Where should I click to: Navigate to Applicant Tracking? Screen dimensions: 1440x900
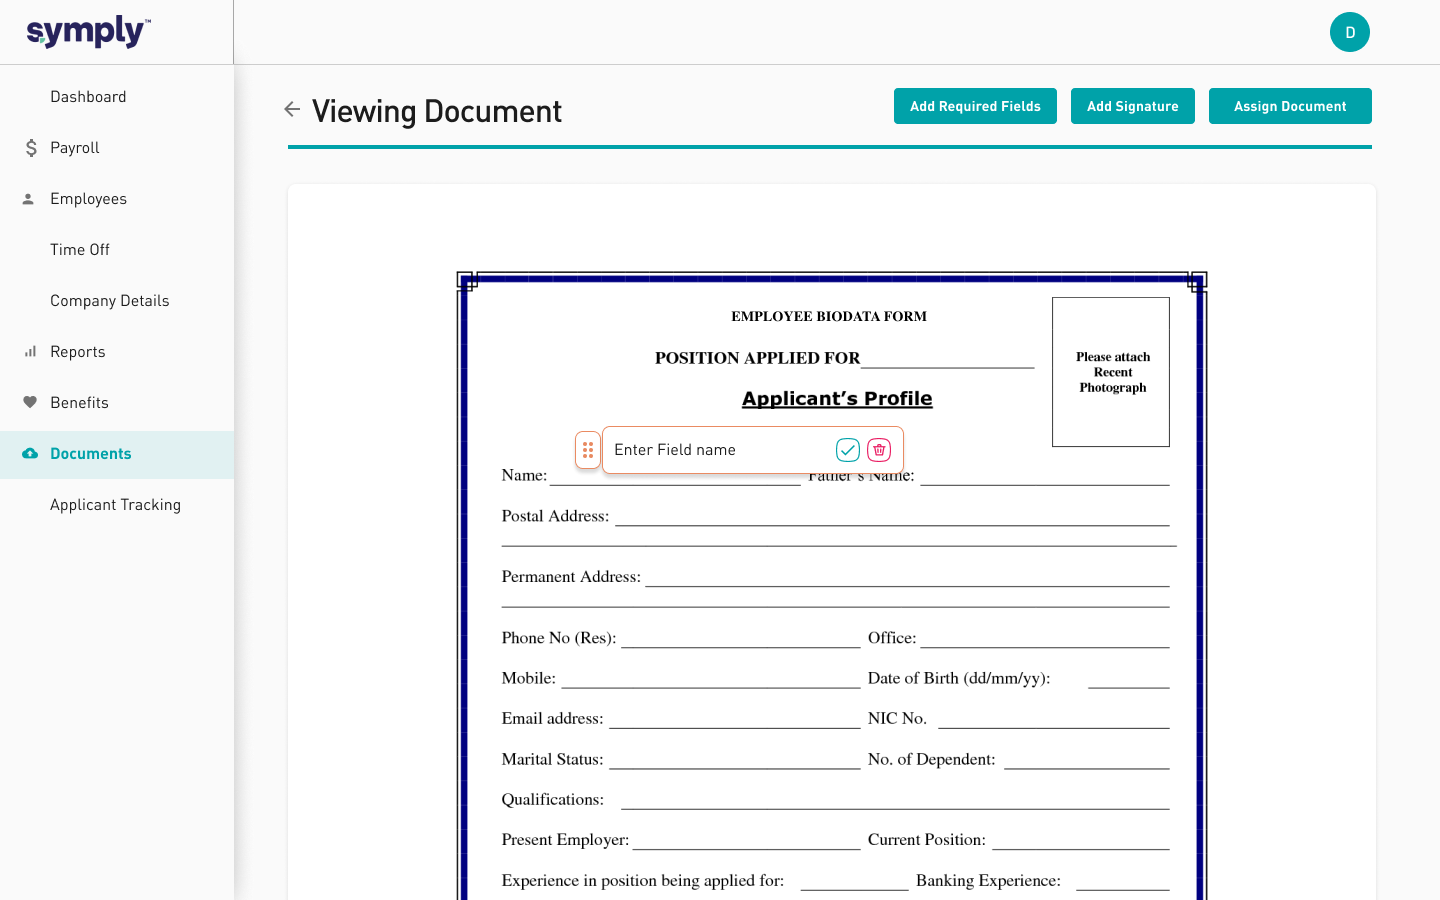(x=115, y=505)
